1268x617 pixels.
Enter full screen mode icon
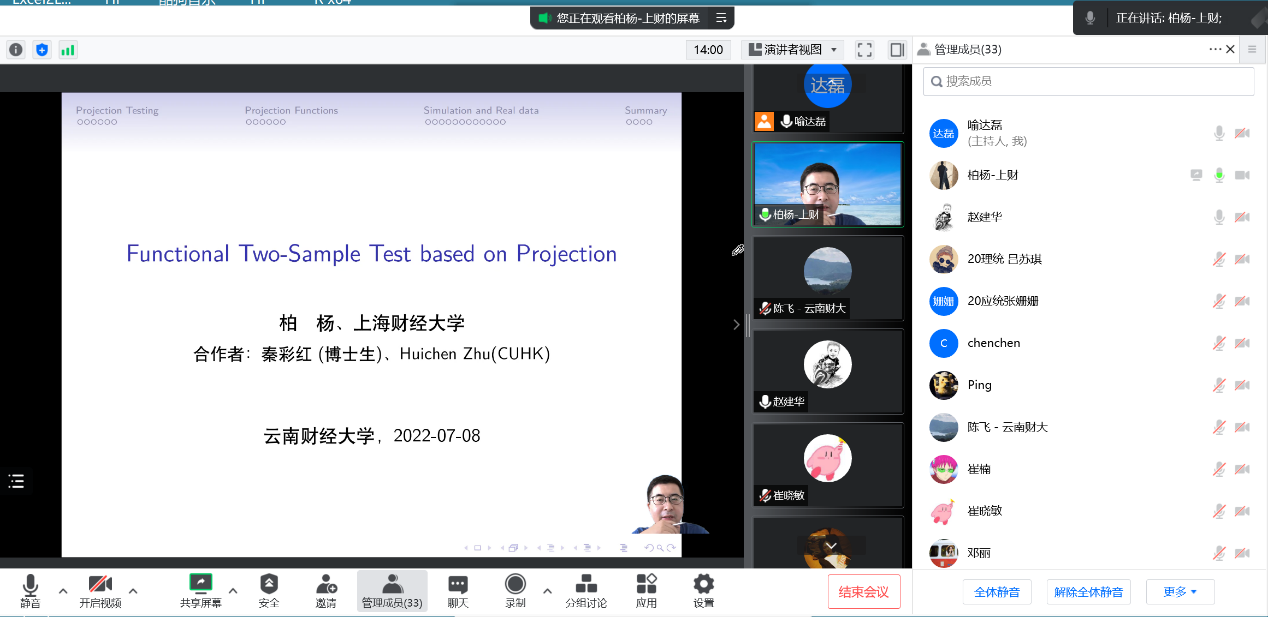tap(865, 49)
